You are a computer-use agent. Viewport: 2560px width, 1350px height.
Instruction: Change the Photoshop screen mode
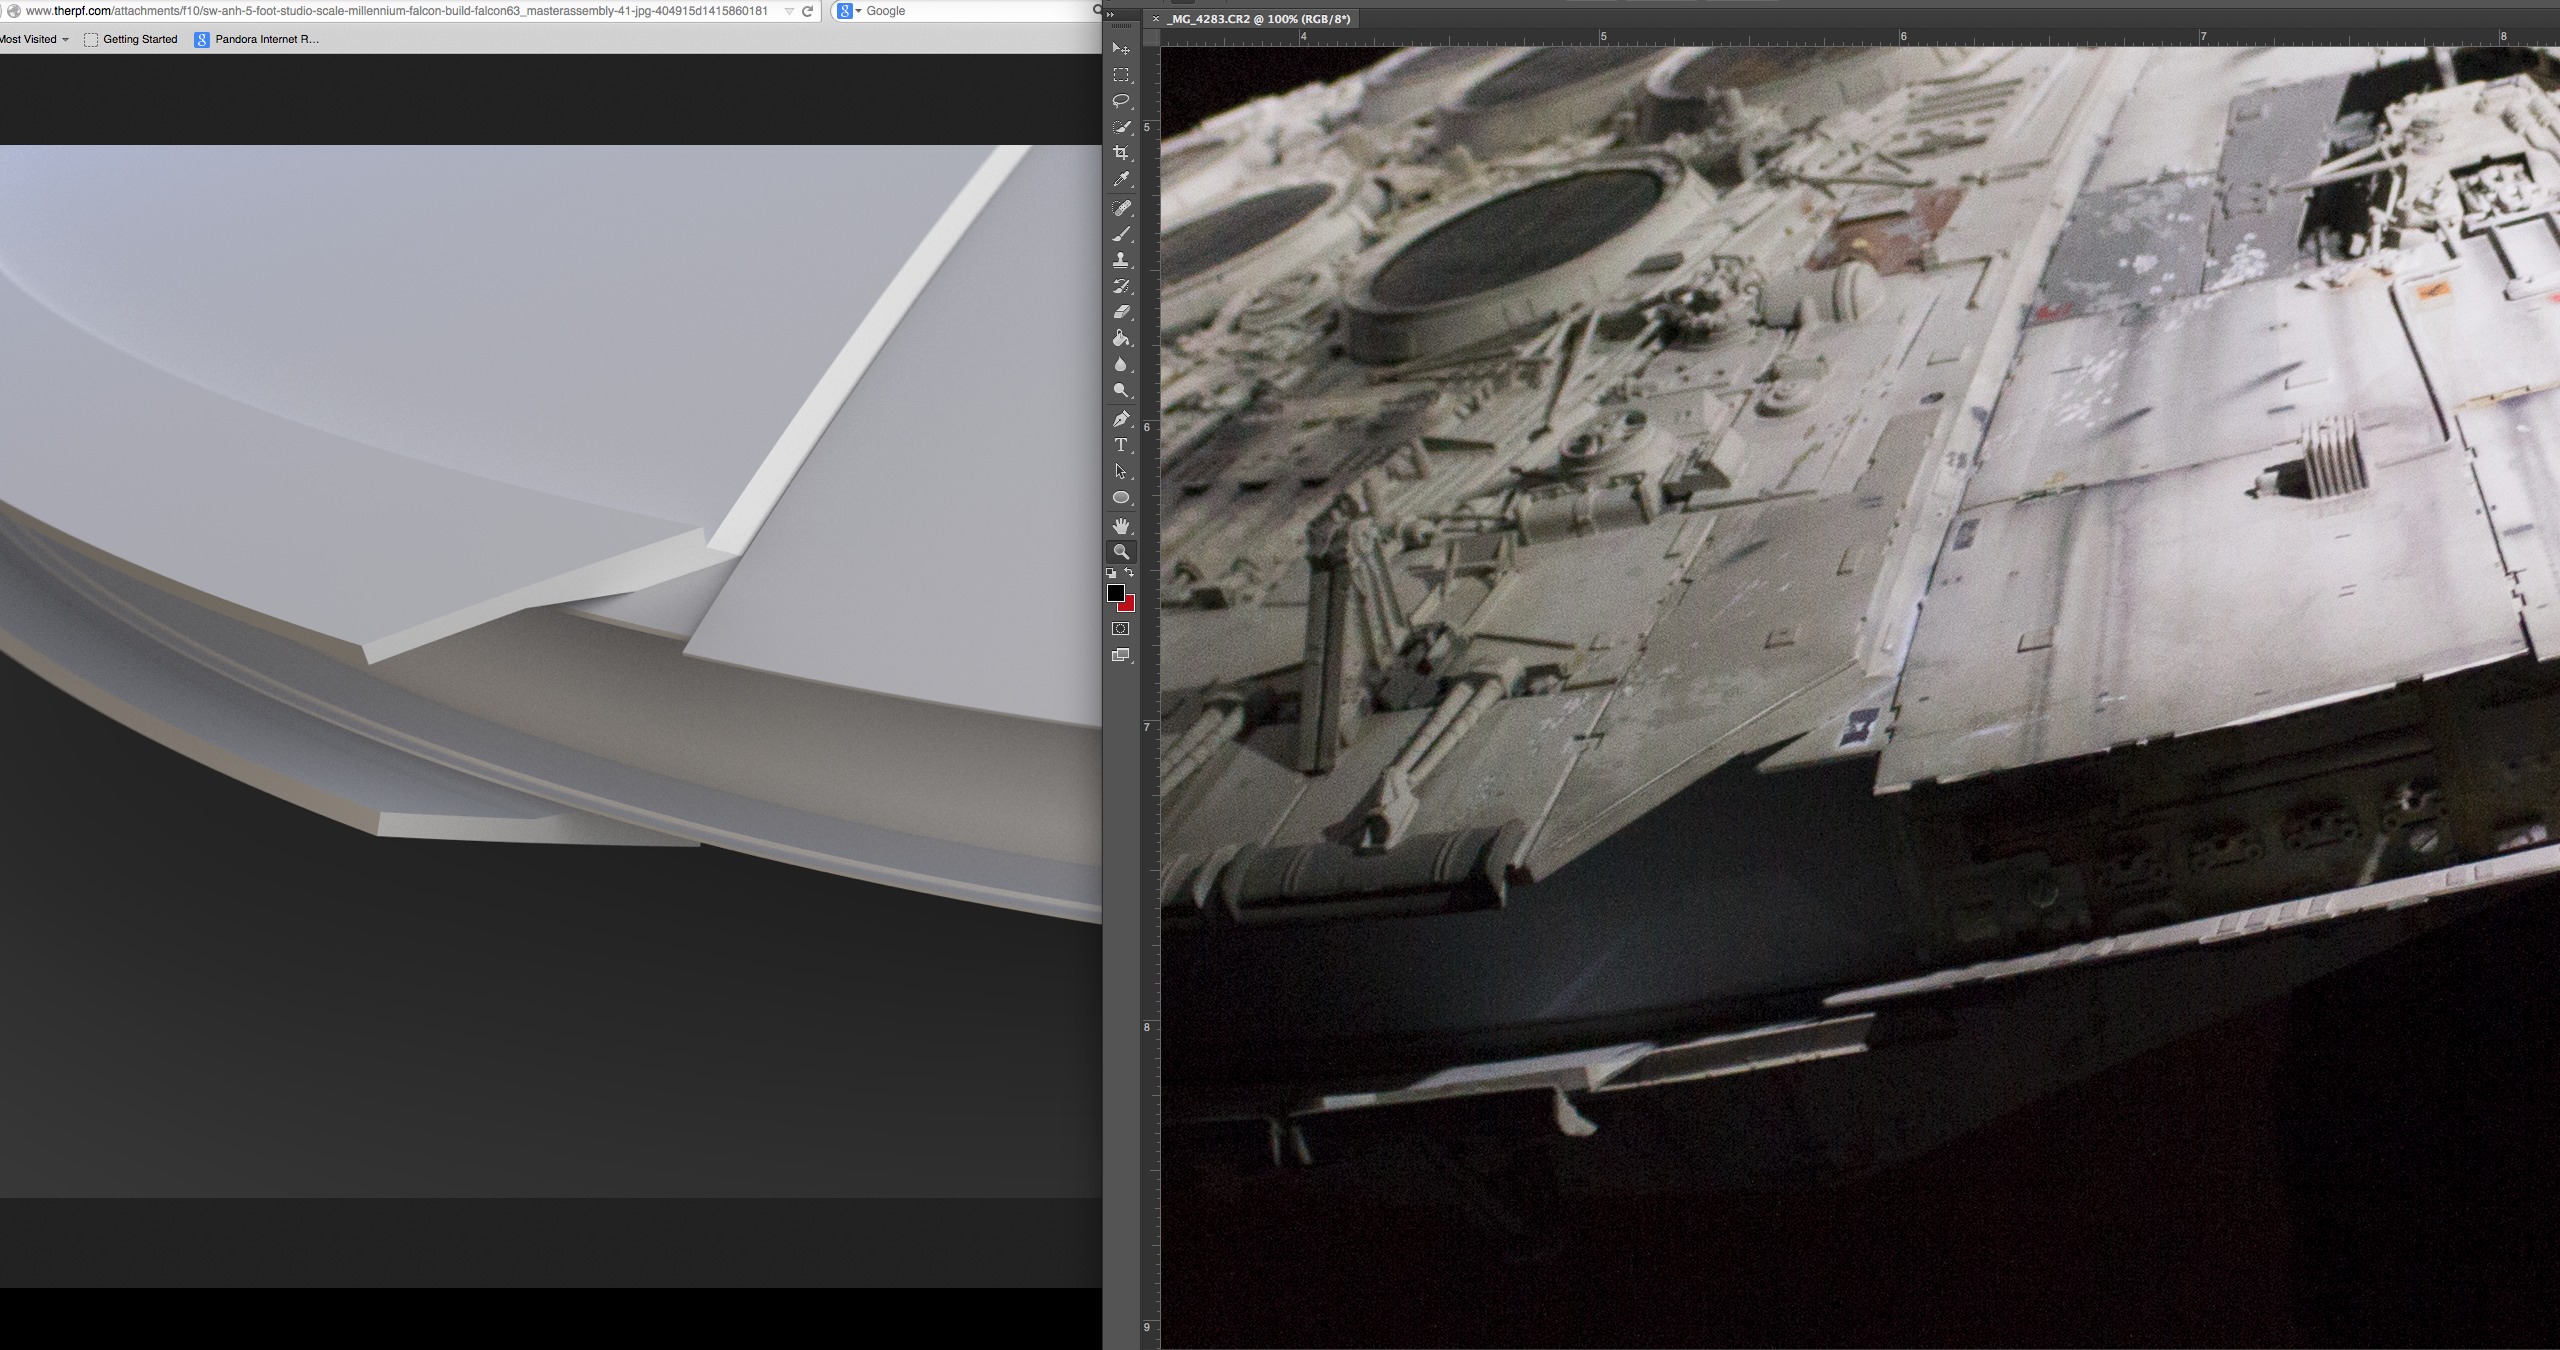pyautogui.click(x=1121, y=655)
